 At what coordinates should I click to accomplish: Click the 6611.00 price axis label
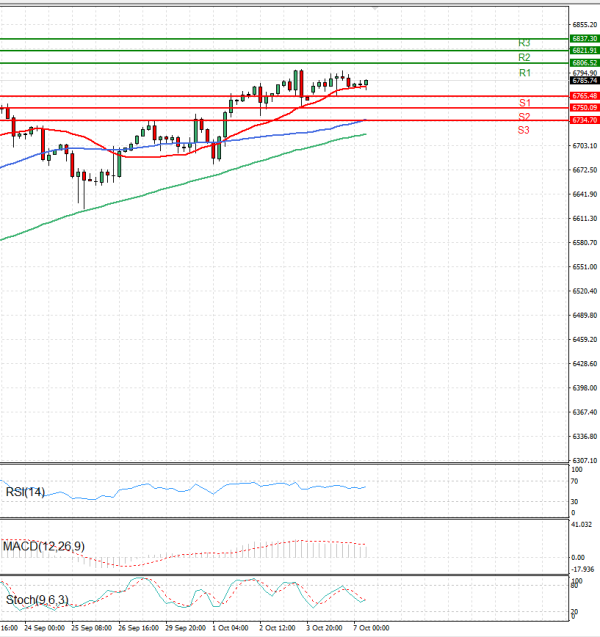point(582,218)
